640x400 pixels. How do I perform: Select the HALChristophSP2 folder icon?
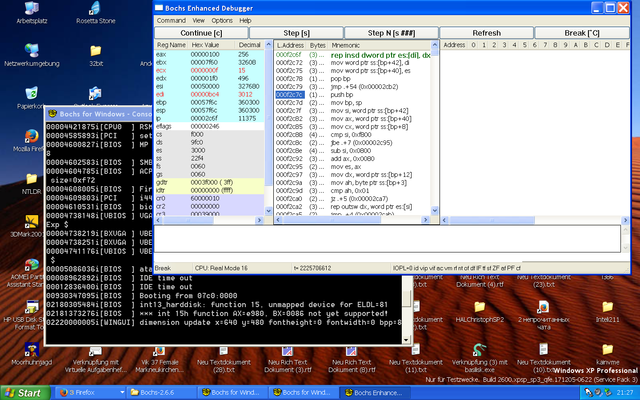(x=480, y=311)
